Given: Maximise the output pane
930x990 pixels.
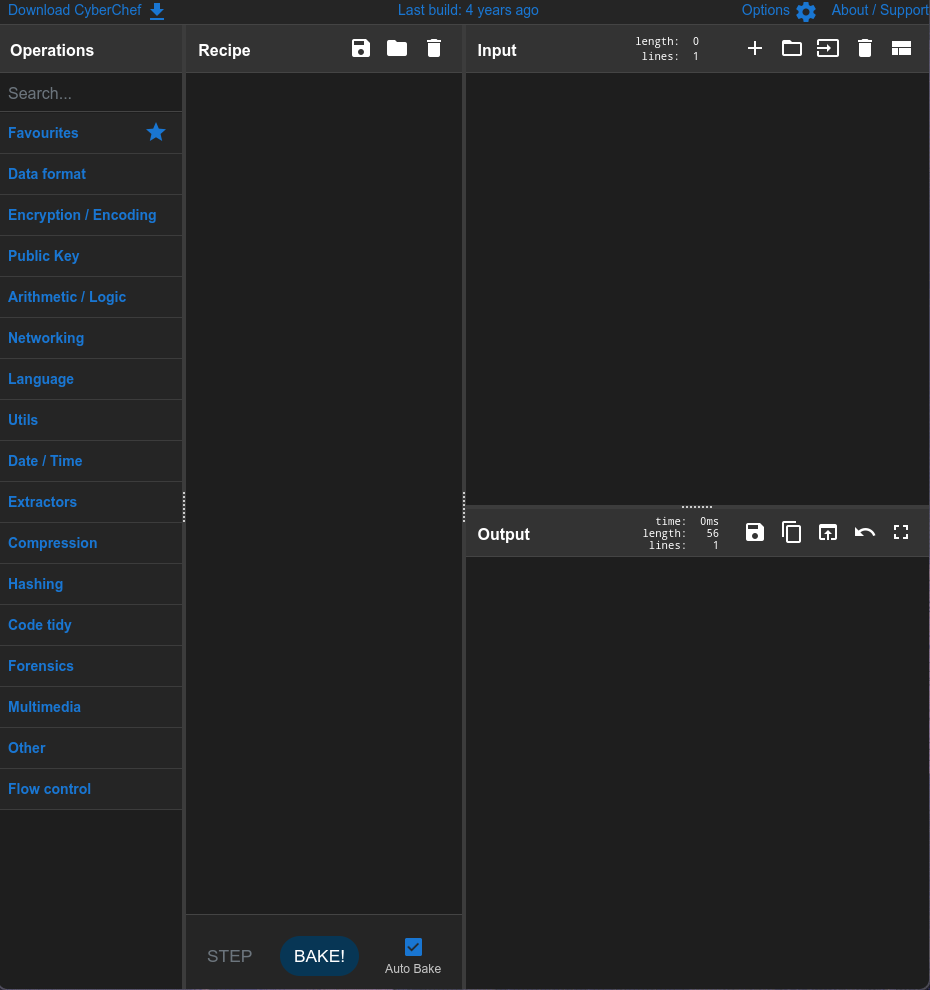Looking at the screenshot, I should pyautogui.click(x=900, y=532).
